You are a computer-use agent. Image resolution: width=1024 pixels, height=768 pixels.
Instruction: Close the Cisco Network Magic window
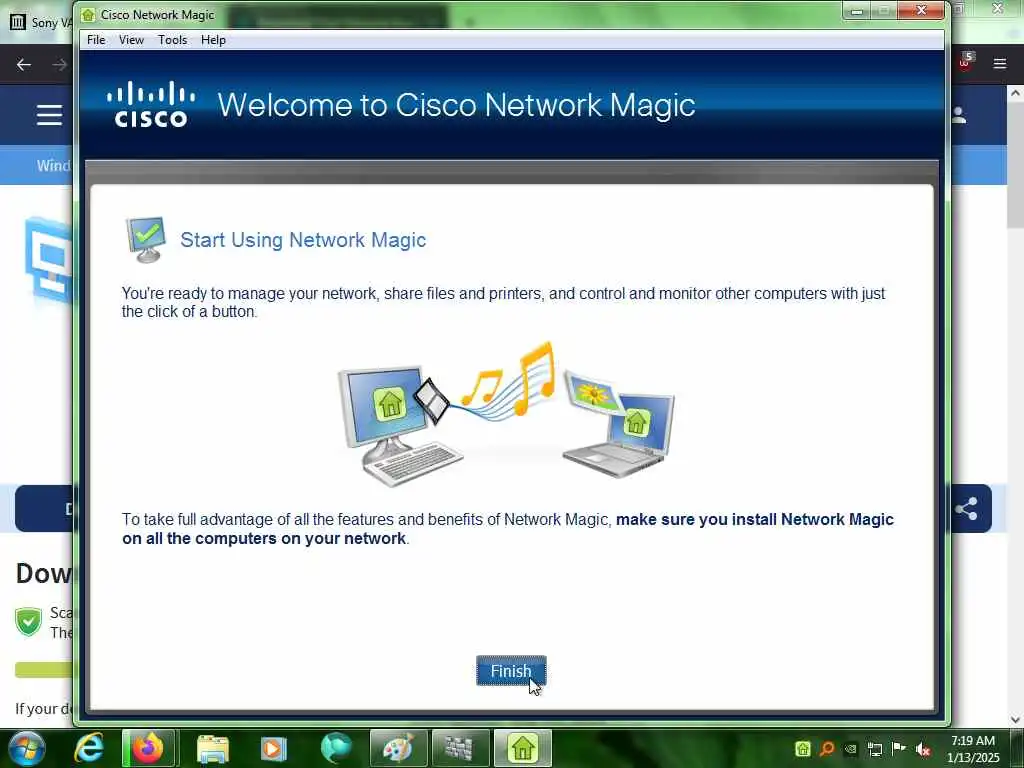click(921, 10)
